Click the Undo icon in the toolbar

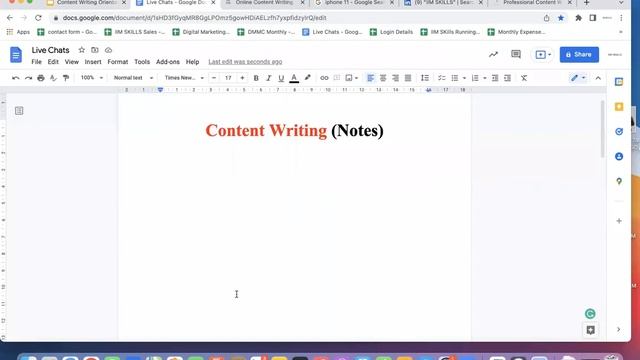coord(16,78)
